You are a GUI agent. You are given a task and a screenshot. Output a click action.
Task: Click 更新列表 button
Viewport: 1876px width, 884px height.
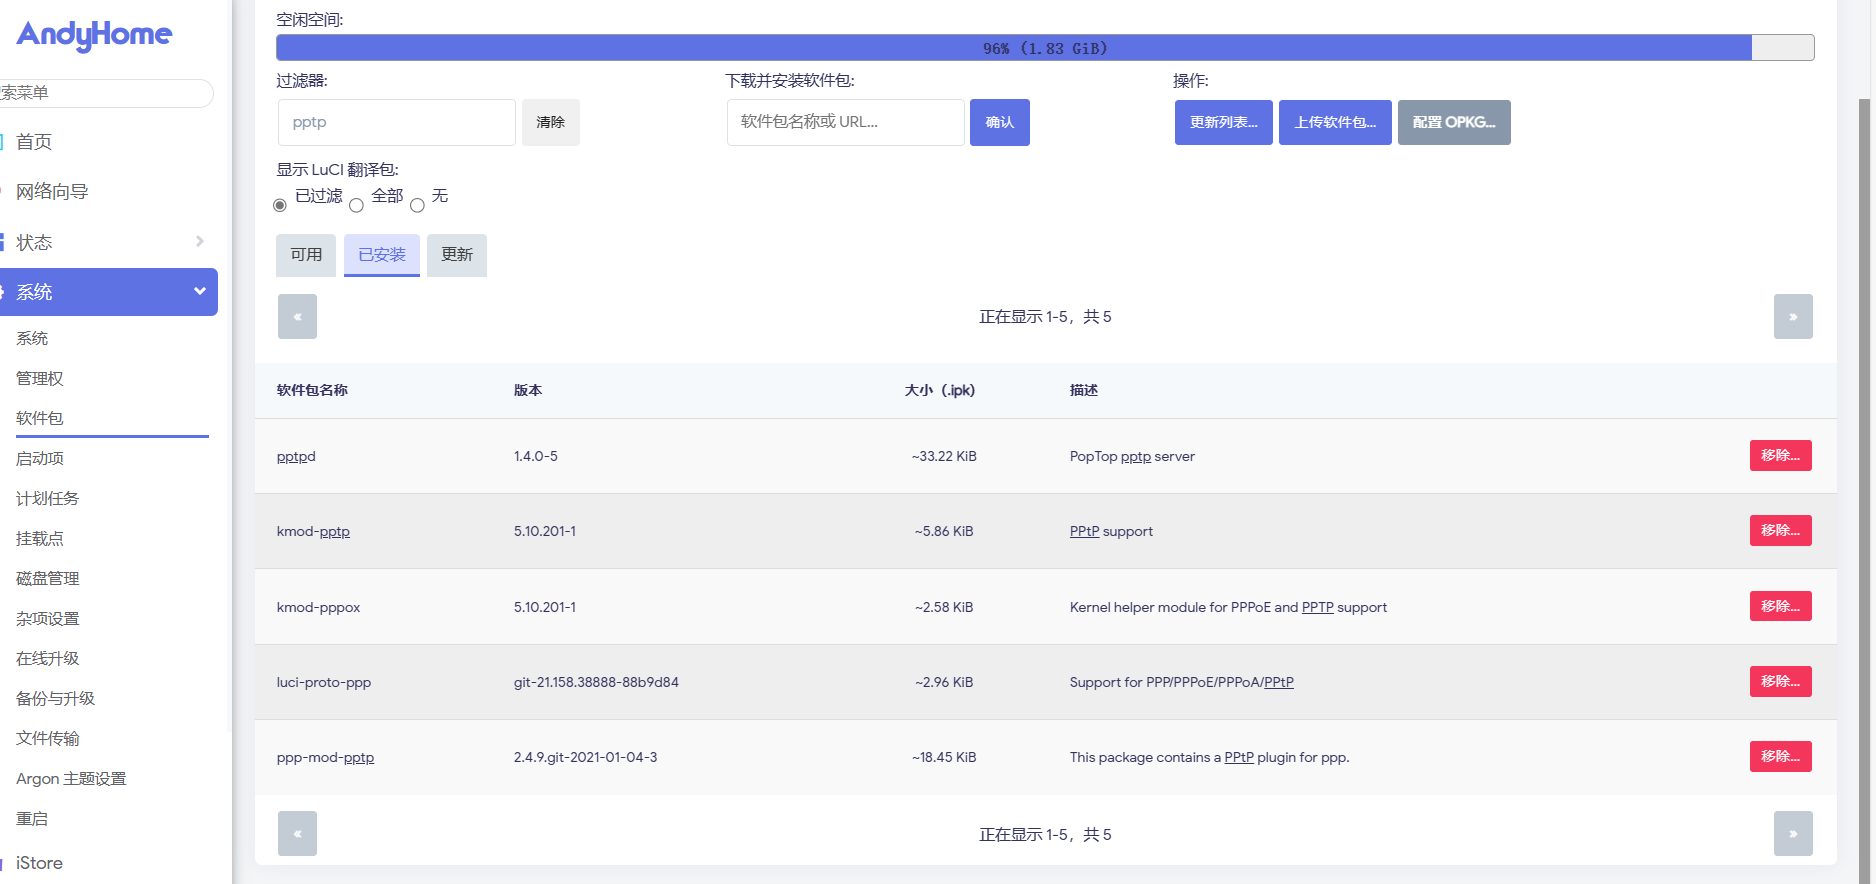click(1223, 122)
